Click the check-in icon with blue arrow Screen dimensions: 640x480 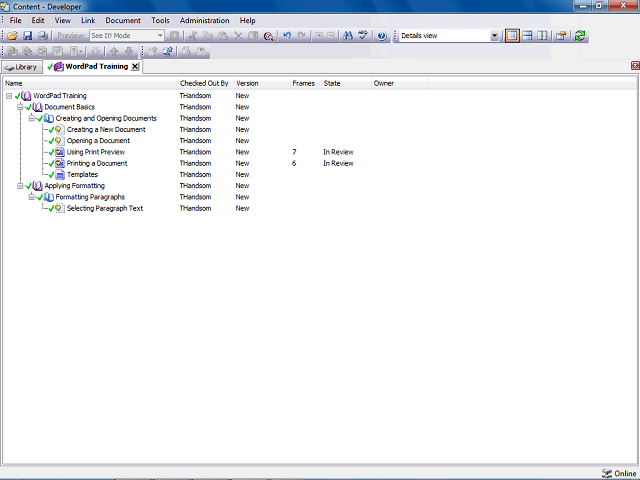click(x=167, y=51)
